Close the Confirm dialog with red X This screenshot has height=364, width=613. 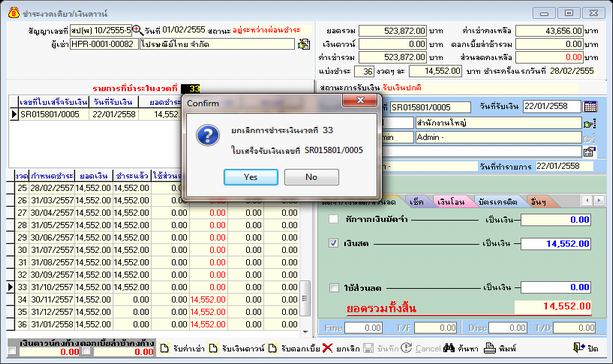(360, 100)
